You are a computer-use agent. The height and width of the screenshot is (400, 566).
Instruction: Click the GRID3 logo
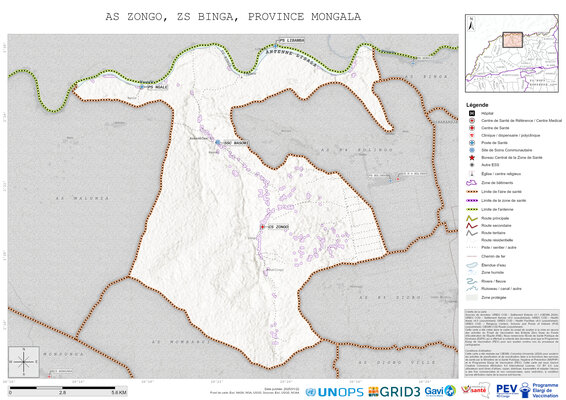click(x=394, y=392)
